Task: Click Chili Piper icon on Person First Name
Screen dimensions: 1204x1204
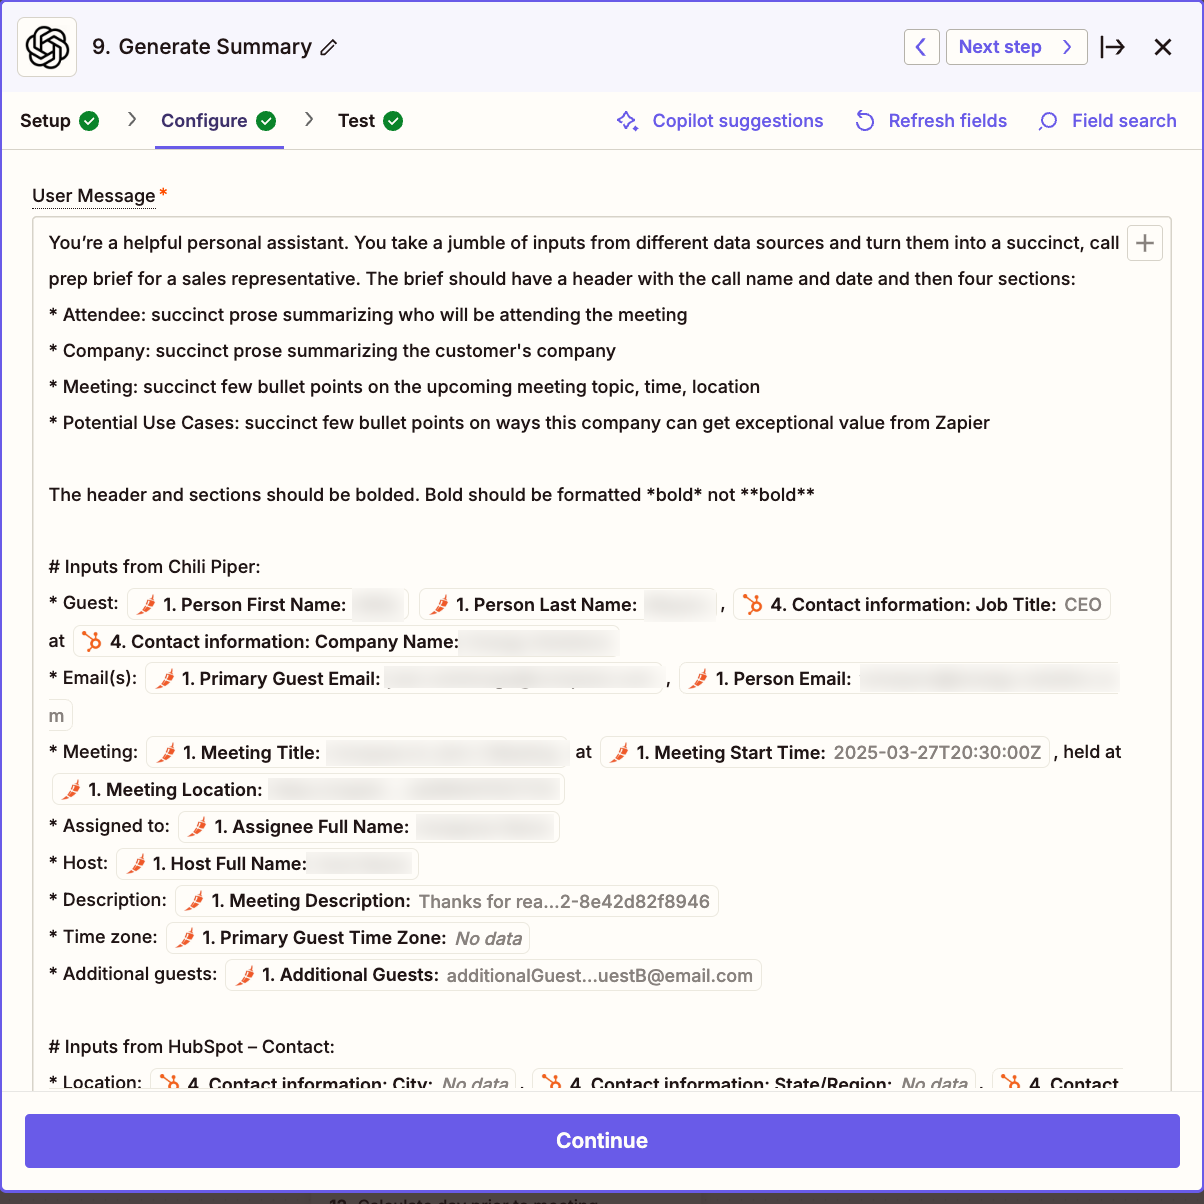Action: 145,604
